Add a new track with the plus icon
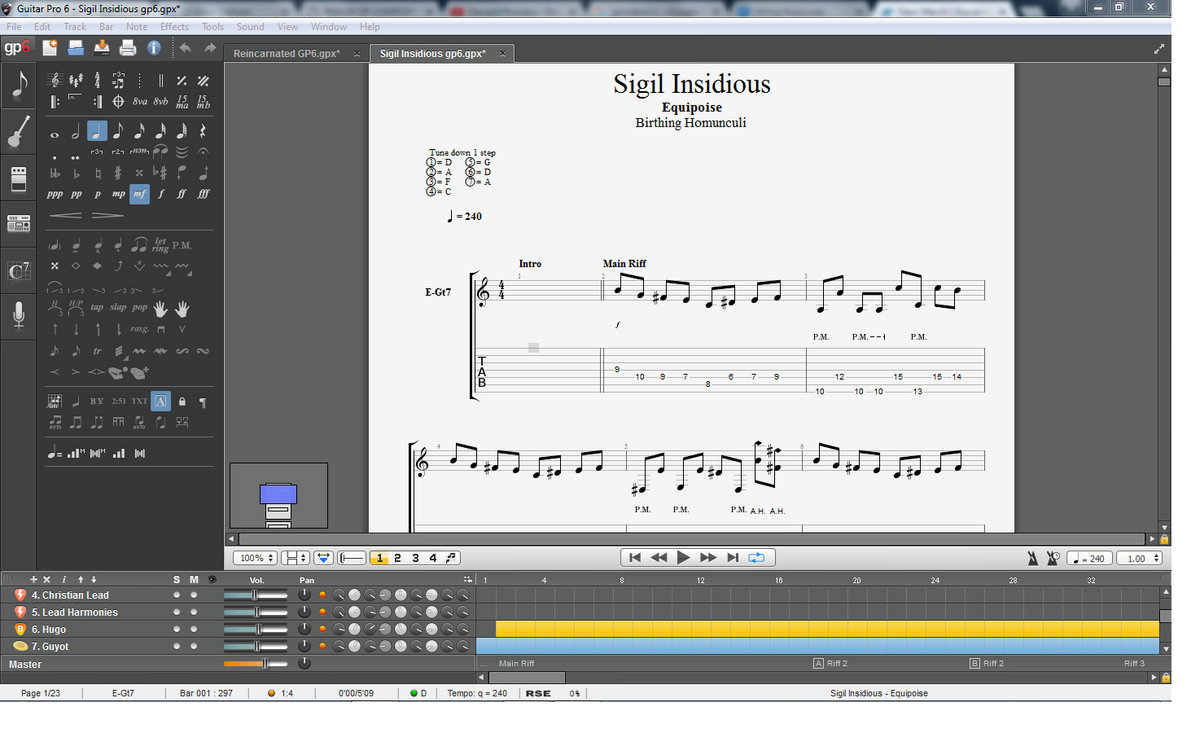Screen dimensions: 1200x733 tap(33, 579)
